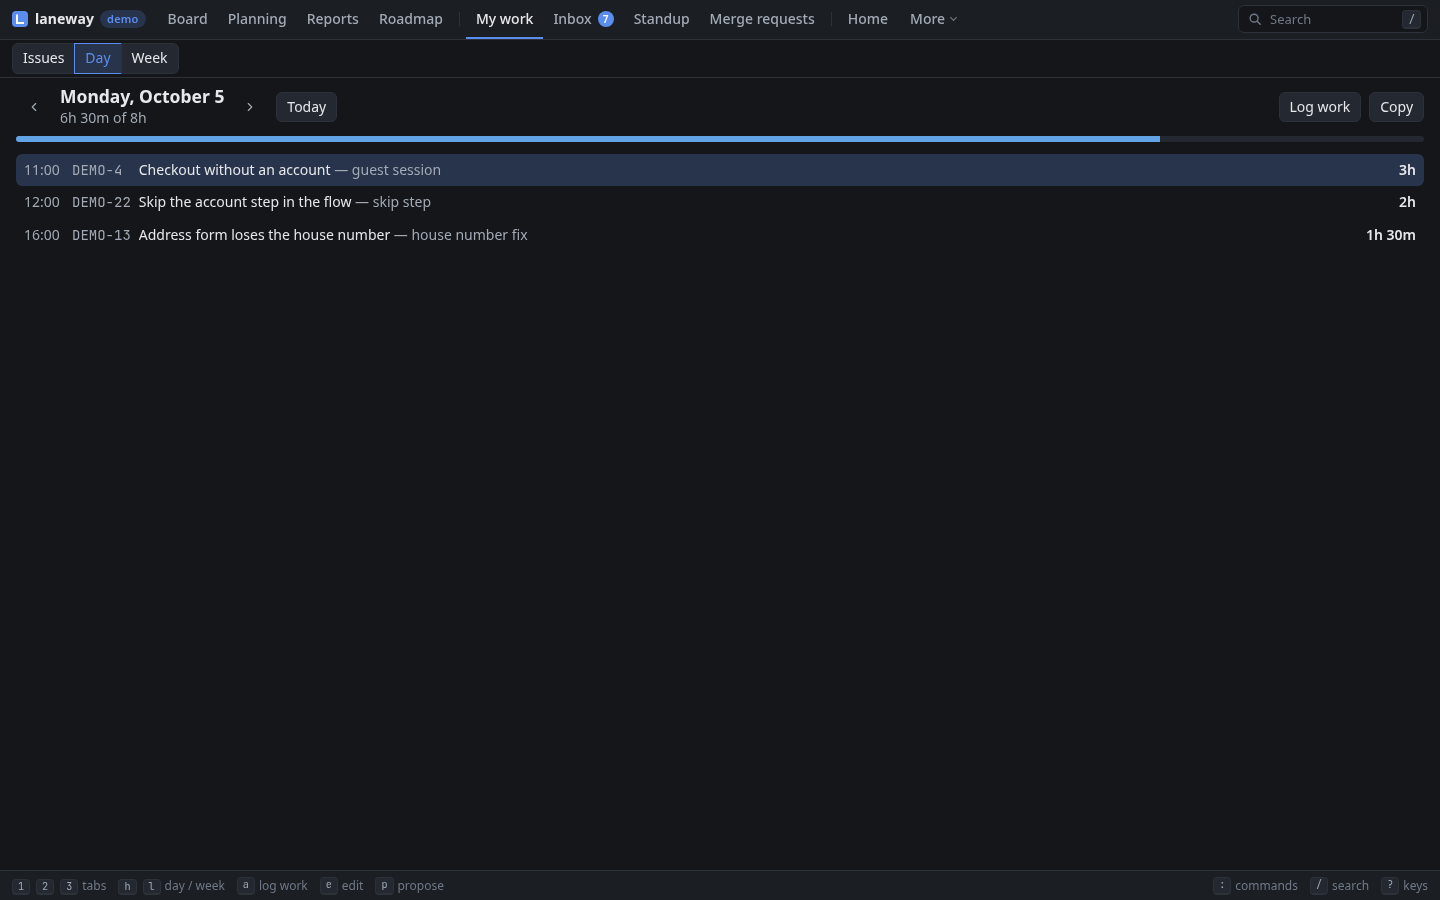Open the Inbox
Image resolution: width=1440 pixels, height=900 pixels.
(x=583, y=19)
